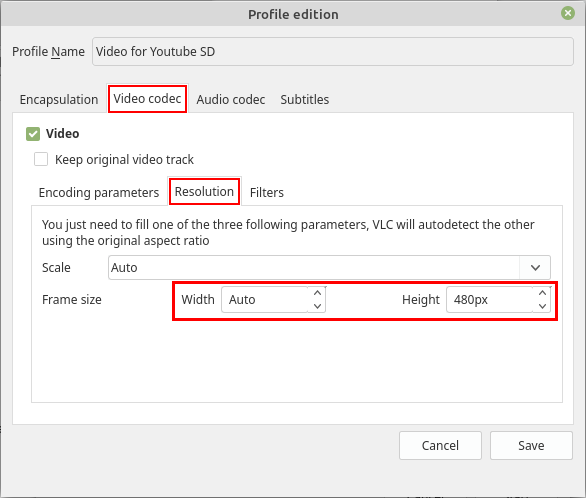Switch to the Encapsulation tab
Image resolution: width=586 pixels, height=498 pixels.
point(59,100)
